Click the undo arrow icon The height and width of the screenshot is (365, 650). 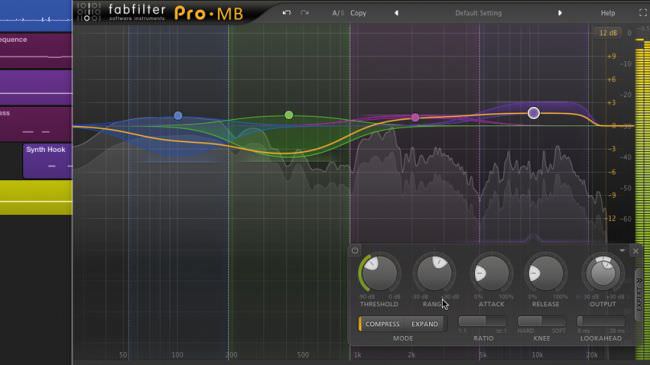point(286,13)
